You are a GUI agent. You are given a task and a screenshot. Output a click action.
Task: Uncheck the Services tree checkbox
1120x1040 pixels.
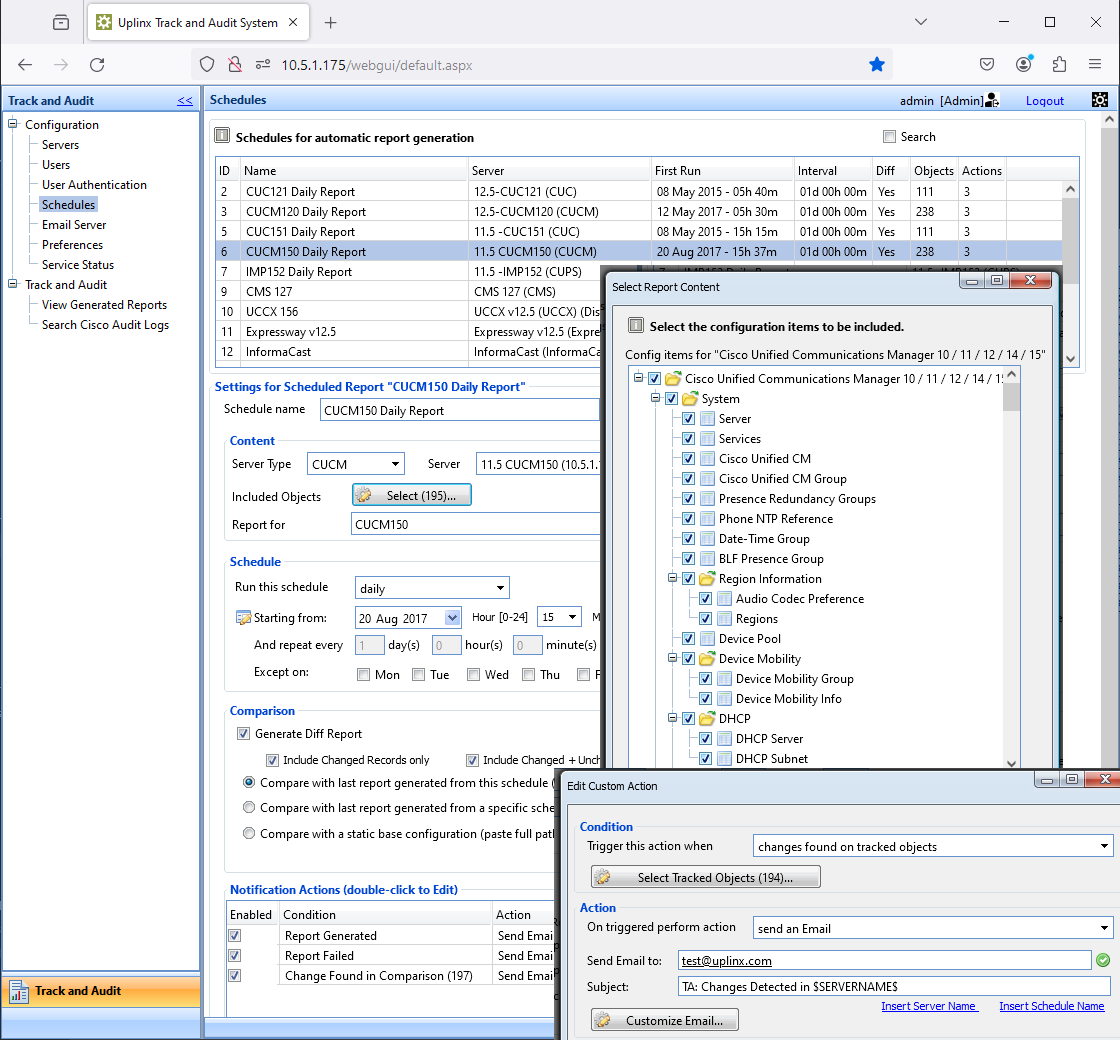click(x=689, y=439)
